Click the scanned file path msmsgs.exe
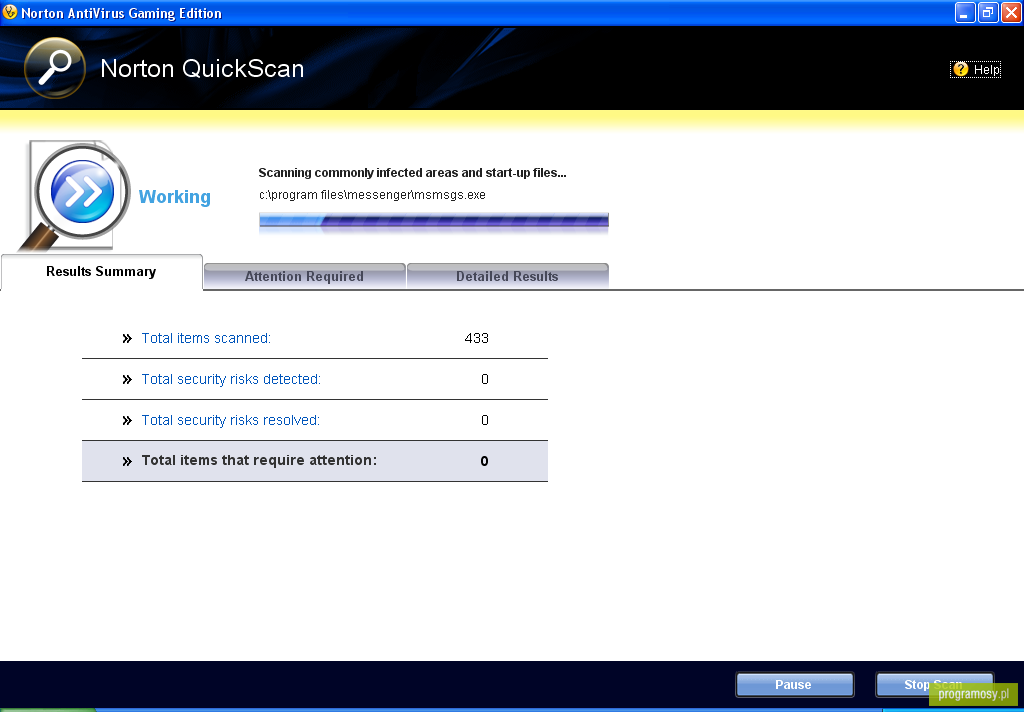1024x712 pixels. pyautogui.click(x=372, y=195)
